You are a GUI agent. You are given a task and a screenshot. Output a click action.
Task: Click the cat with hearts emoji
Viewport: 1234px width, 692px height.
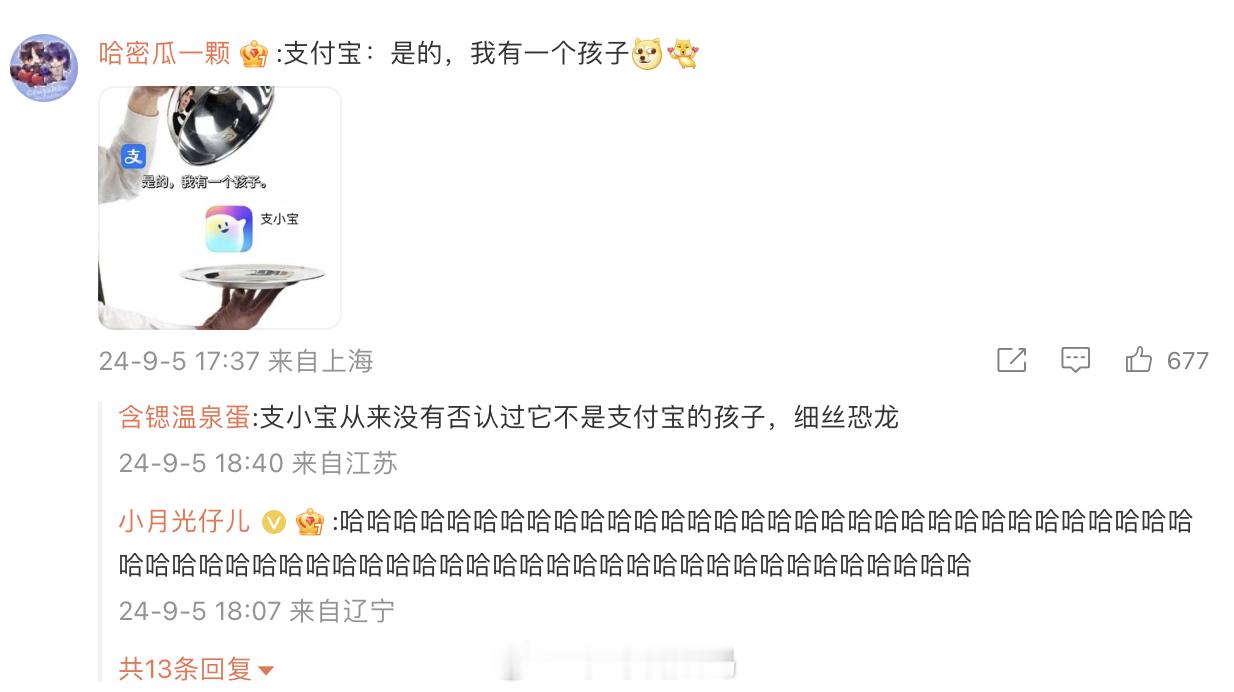[x=682, y=54]
